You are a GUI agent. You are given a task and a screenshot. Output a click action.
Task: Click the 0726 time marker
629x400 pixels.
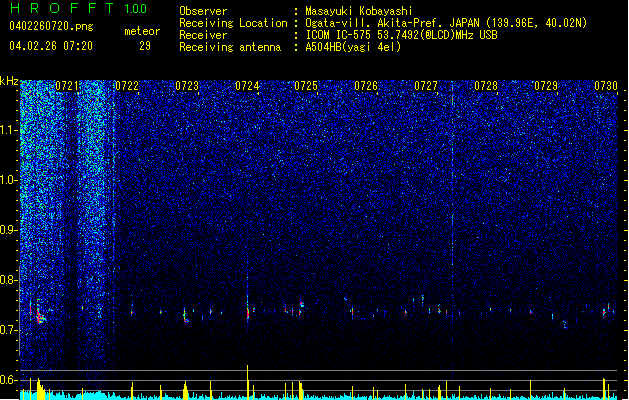[x=366, y=86]
